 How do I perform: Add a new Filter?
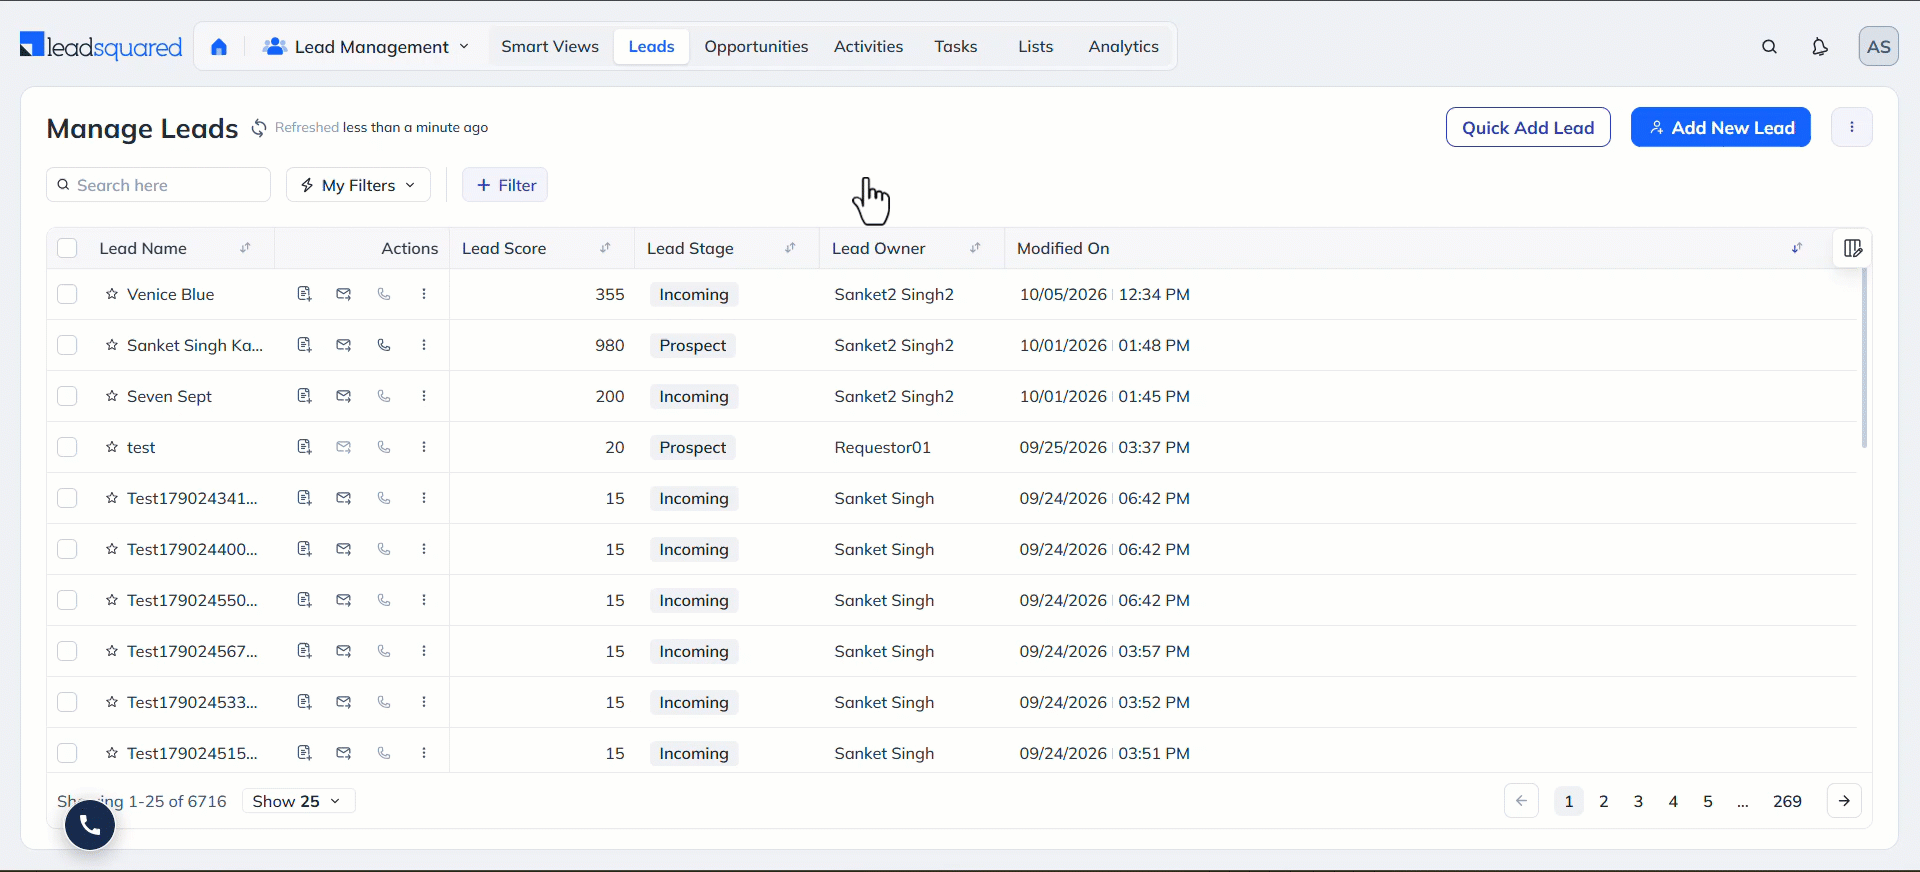tap(505, 185)
